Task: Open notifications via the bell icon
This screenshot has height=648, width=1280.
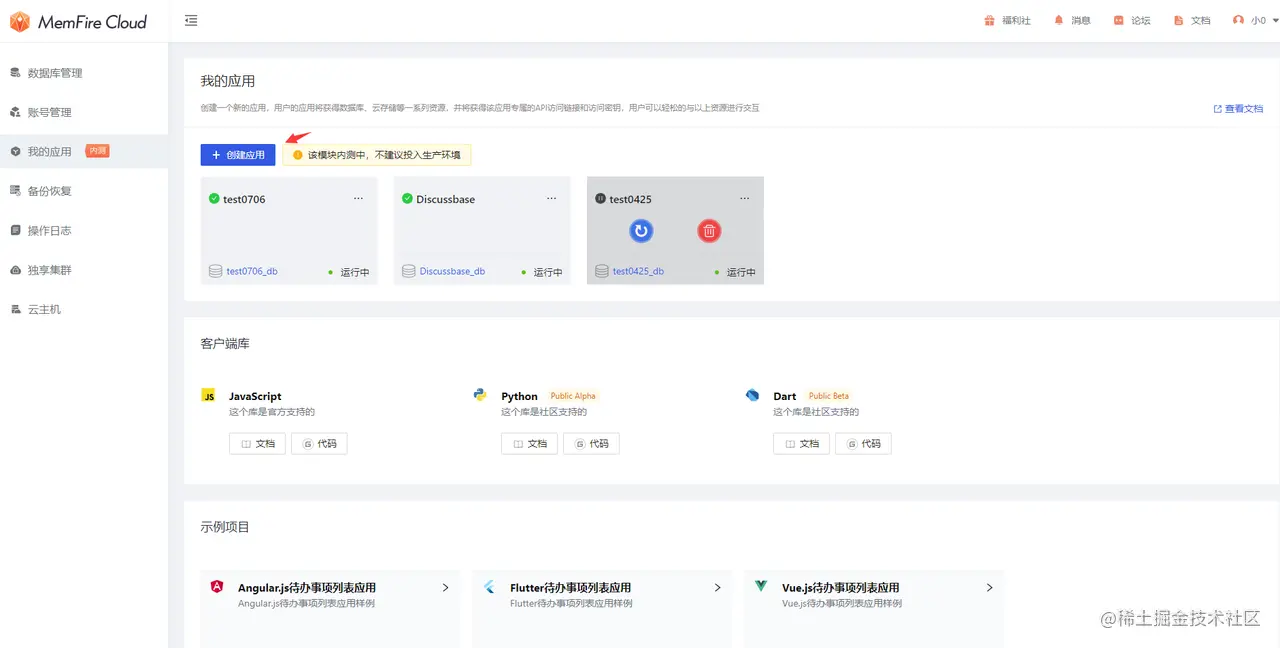Action: point(1059,20)
